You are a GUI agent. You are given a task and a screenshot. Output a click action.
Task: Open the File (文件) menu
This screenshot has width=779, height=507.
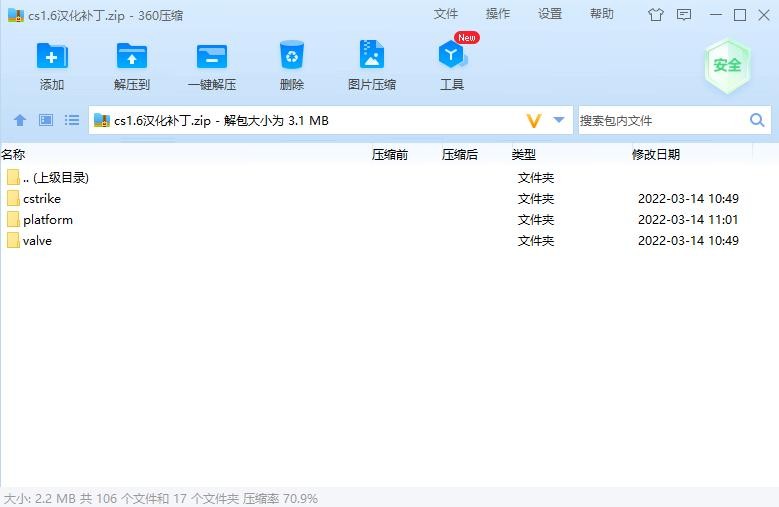click(446, 14)
